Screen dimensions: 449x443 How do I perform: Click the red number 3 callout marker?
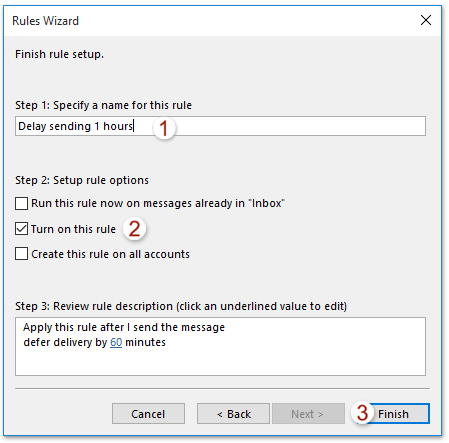point(362,413)
